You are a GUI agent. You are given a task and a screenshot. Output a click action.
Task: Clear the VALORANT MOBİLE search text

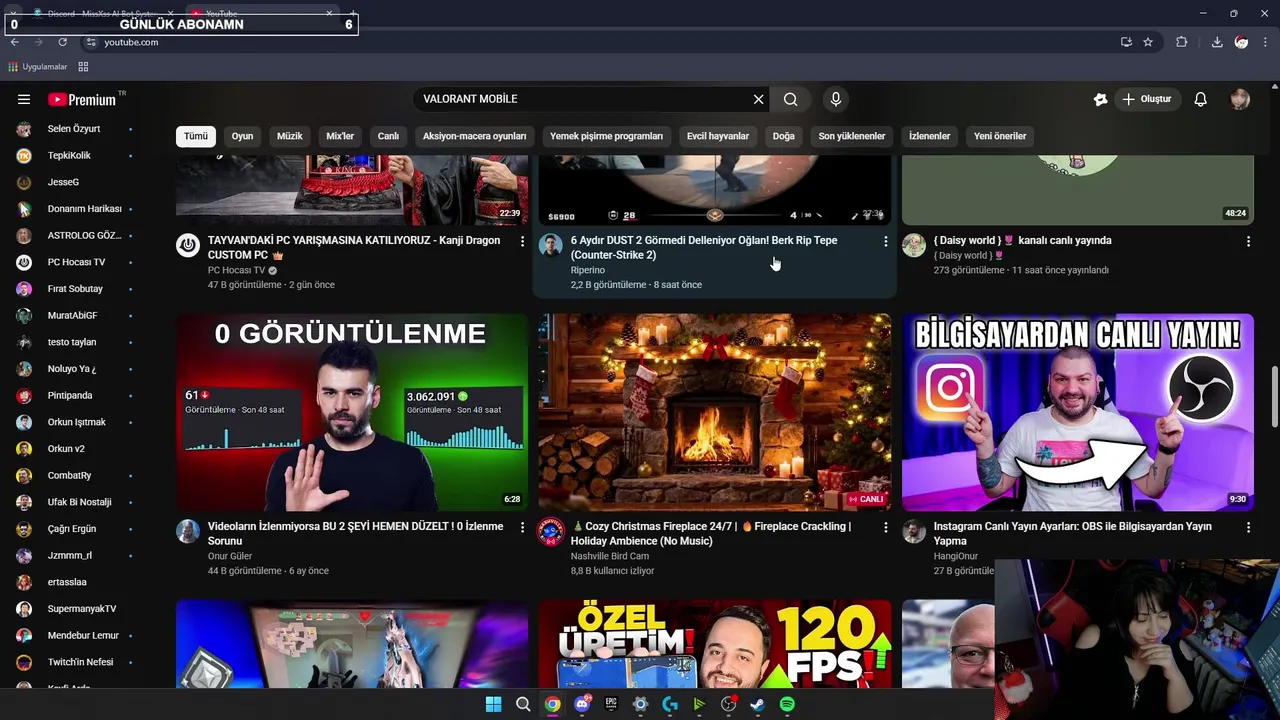[758, 99]
